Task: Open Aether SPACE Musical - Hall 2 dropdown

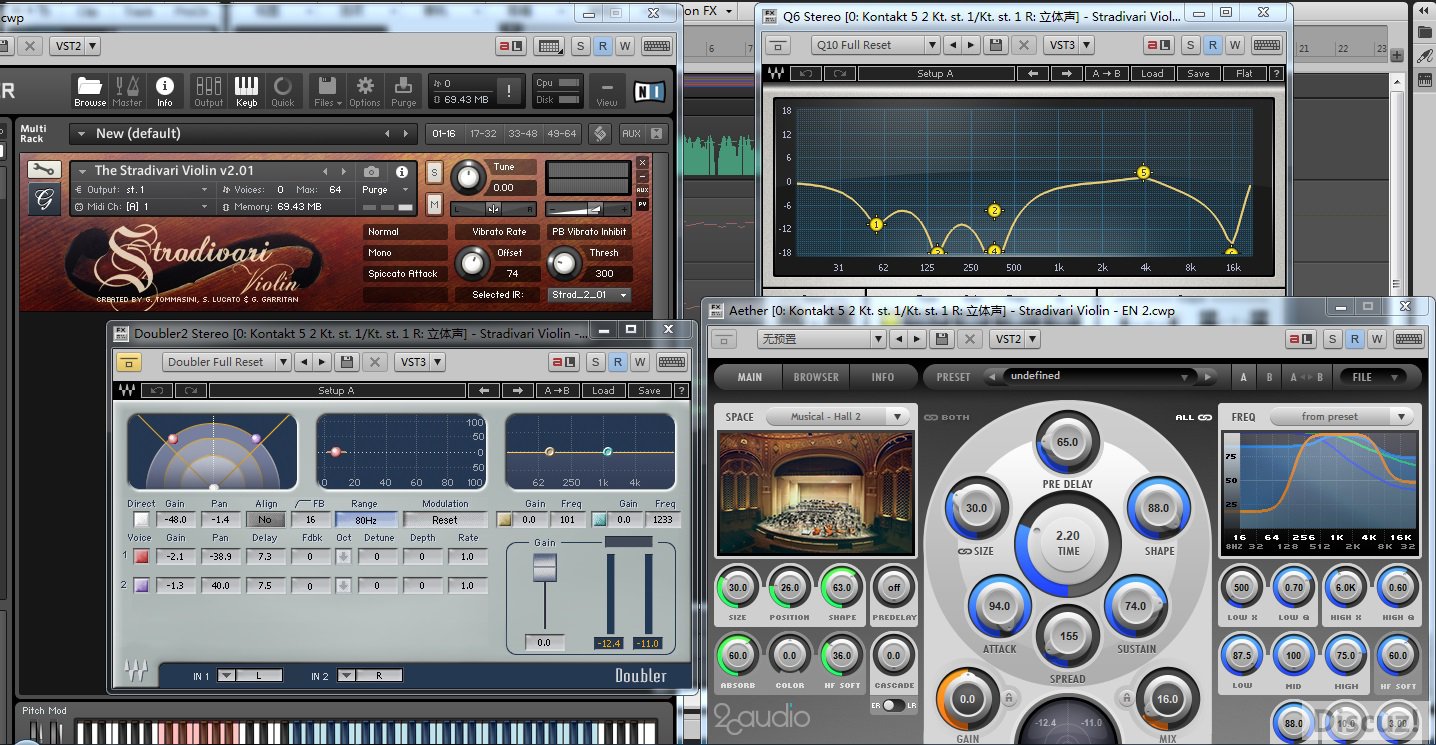Action: click(x=837, y=417)
